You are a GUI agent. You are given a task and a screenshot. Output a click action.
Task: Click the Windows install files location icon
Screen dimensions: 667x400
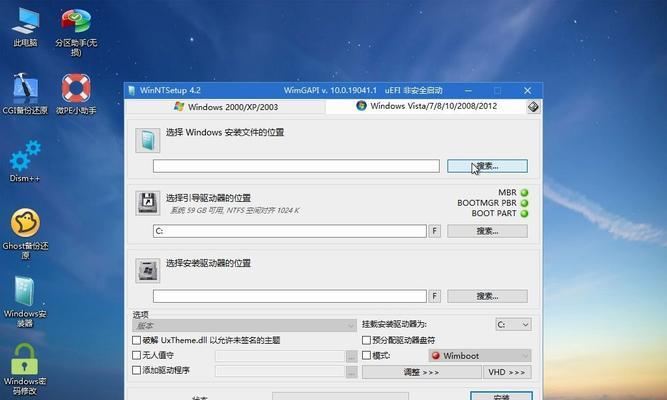[x=148, y=140]
